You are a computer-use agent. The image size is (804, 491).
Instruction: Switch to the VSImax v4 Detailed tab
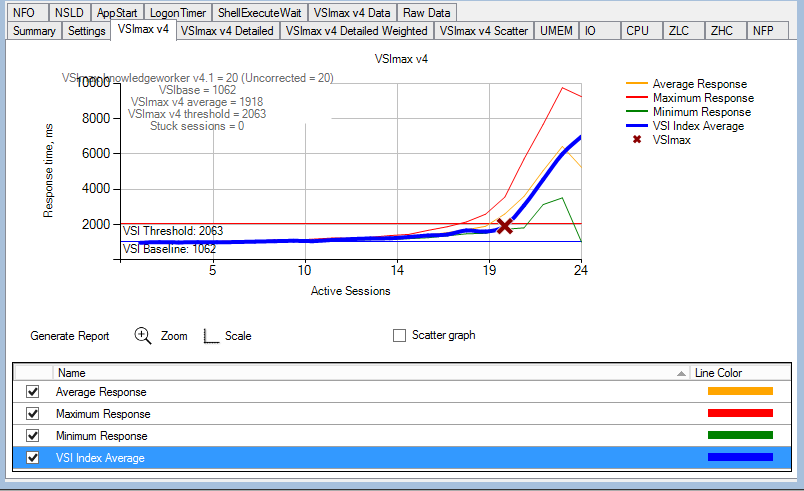click(229, 31)
